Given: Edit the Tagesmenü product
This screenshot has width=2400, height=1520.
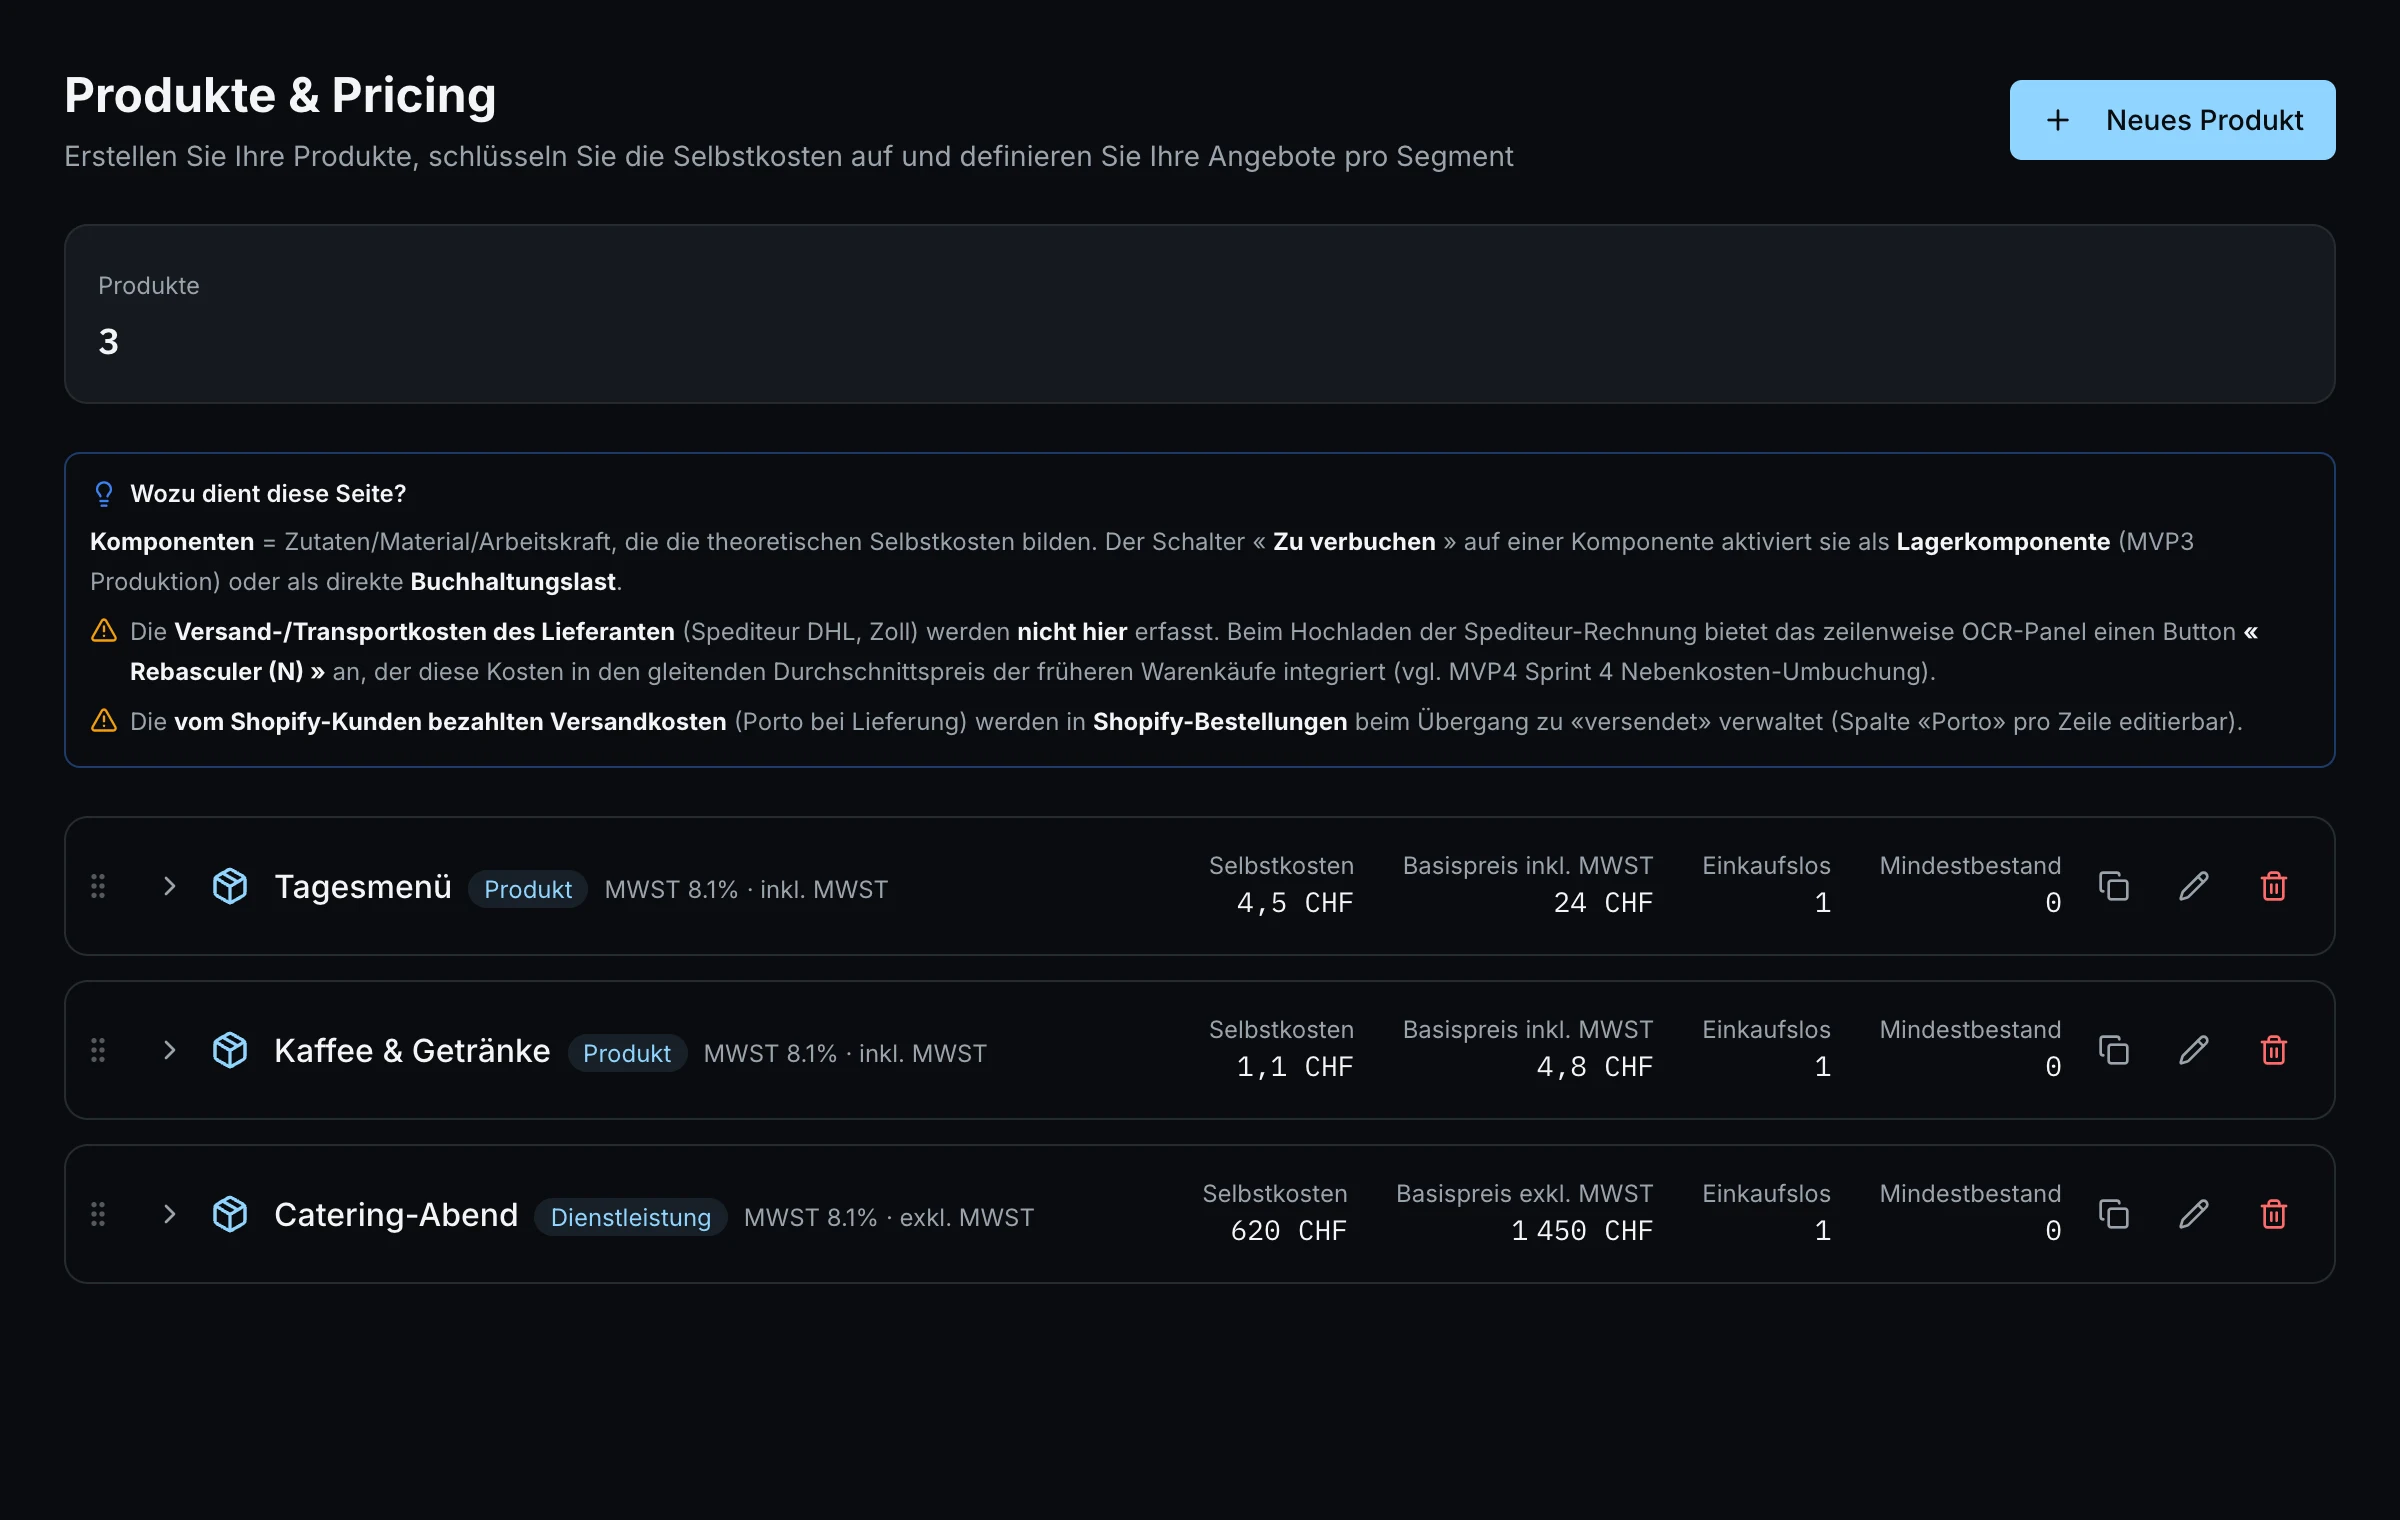Looking at the screenshot, I should pos(2194,886).
